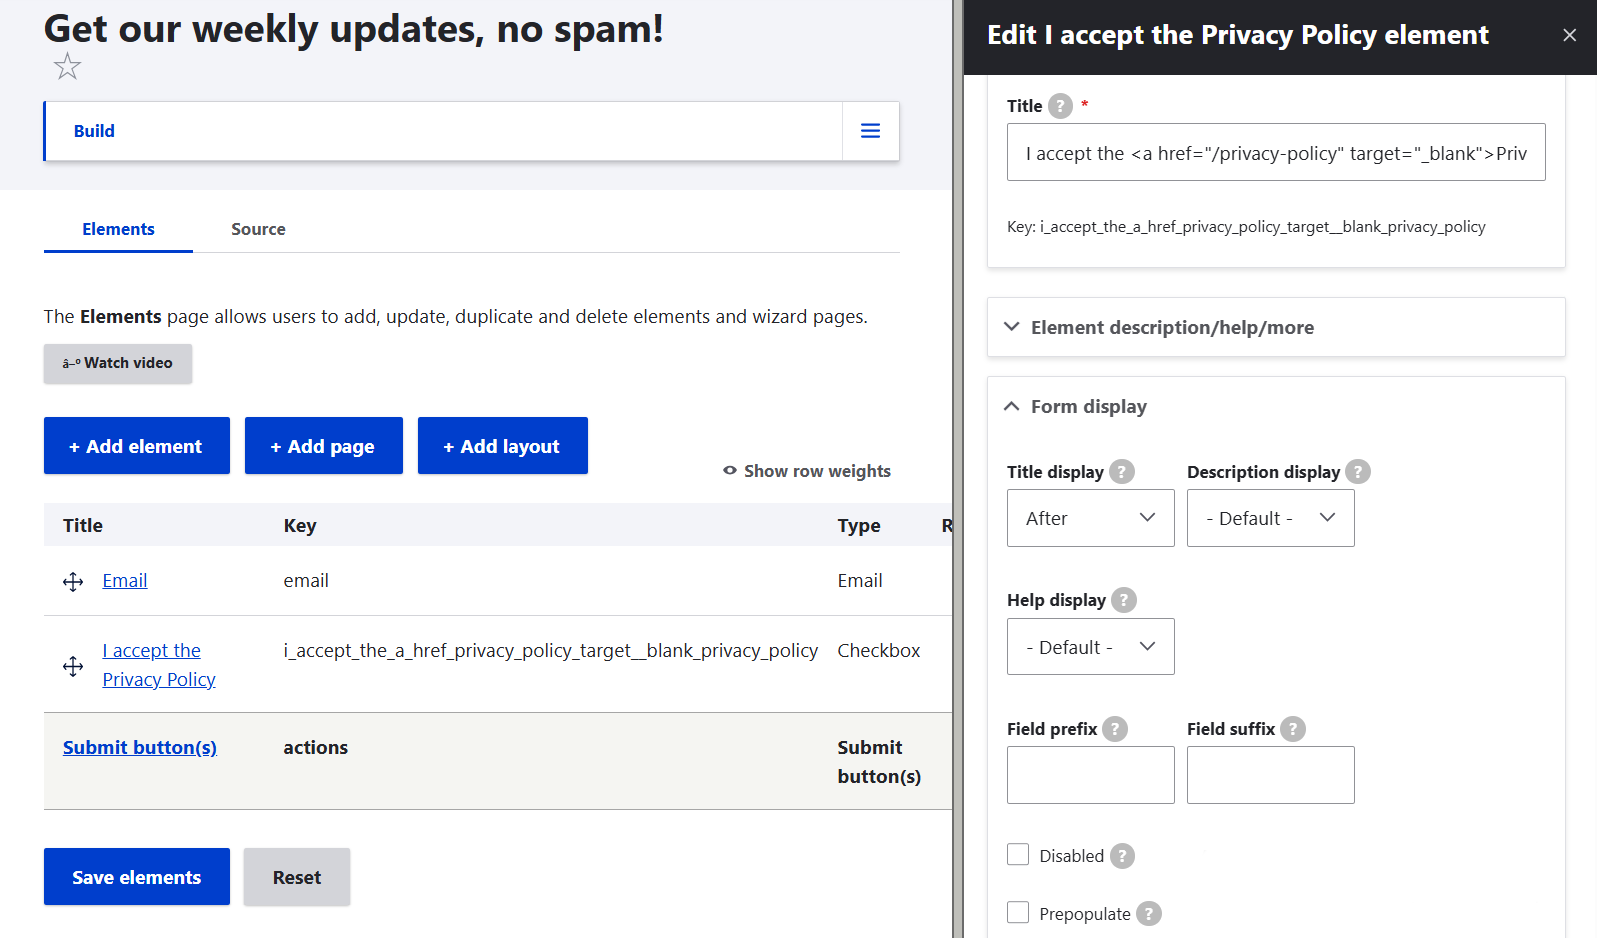This screenshot has width=1597, height=938.
Task: Click the Reset button
Action: click(297, 877)
